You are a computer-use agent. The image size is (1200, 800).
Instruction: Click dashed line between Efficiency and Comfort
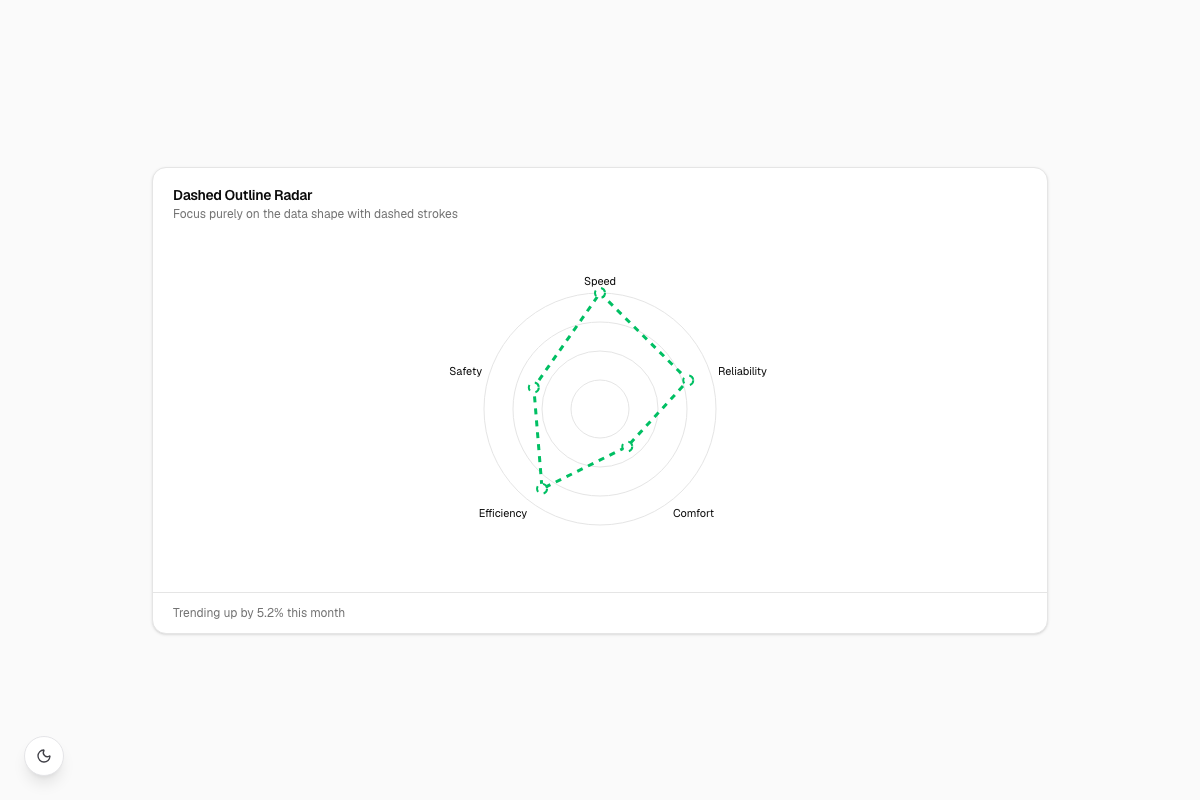click(585, 467)
